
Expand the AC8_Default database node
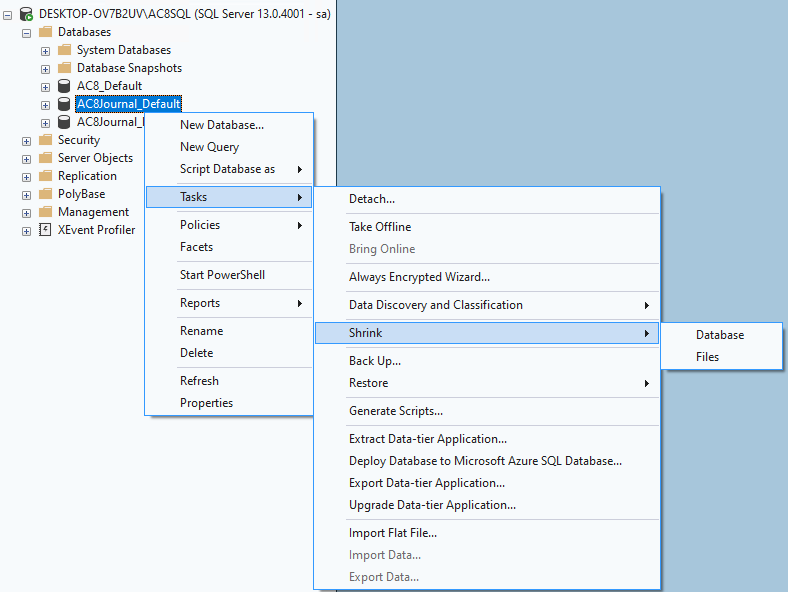(45, 87)
